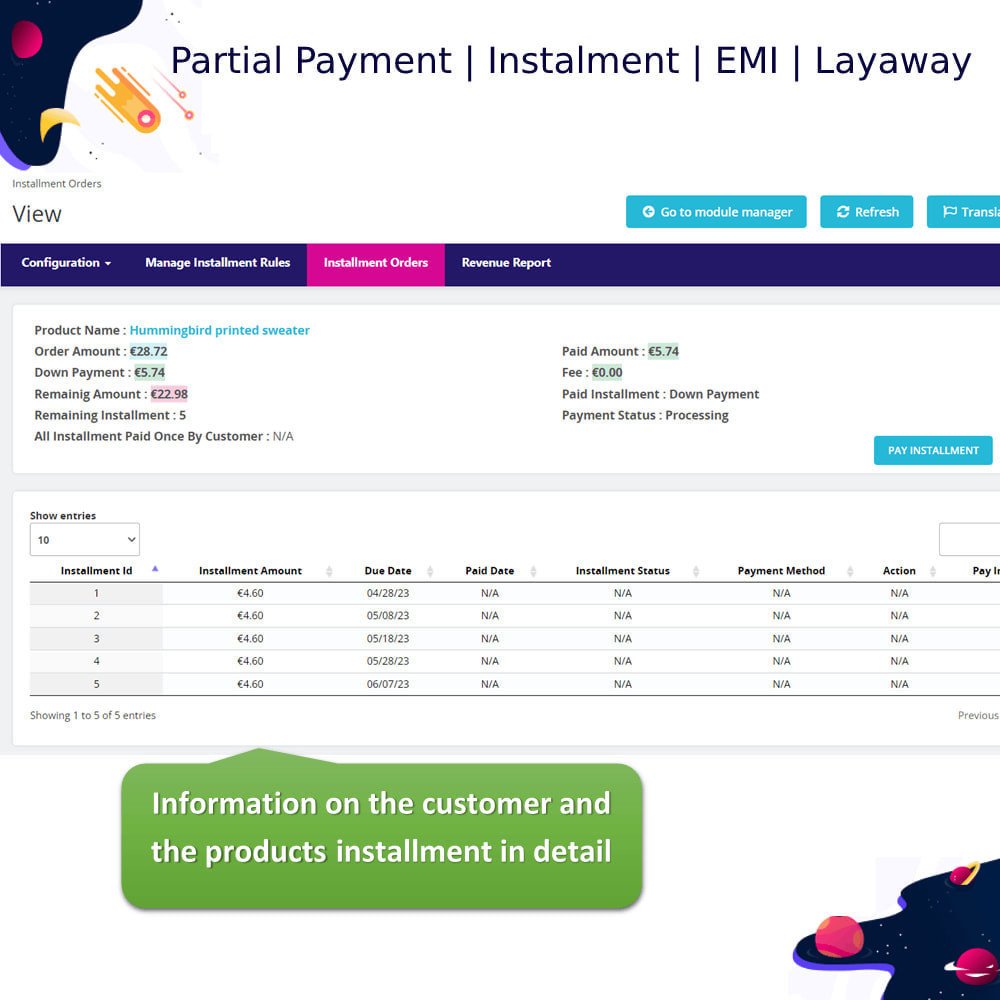Click the due date 05/18/23 cell

(388, 638)
